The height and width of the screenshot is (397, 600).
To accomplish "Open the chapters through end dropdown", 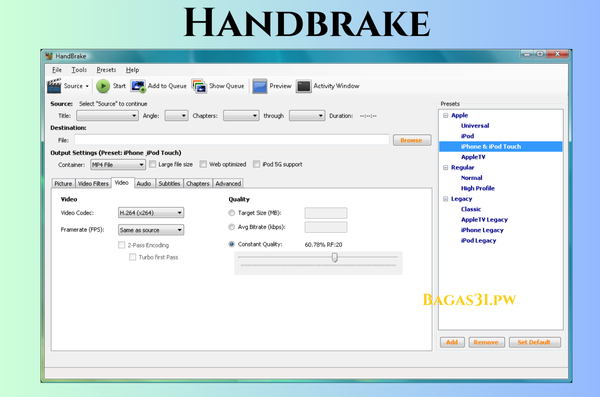I will (x=307, y=116).
